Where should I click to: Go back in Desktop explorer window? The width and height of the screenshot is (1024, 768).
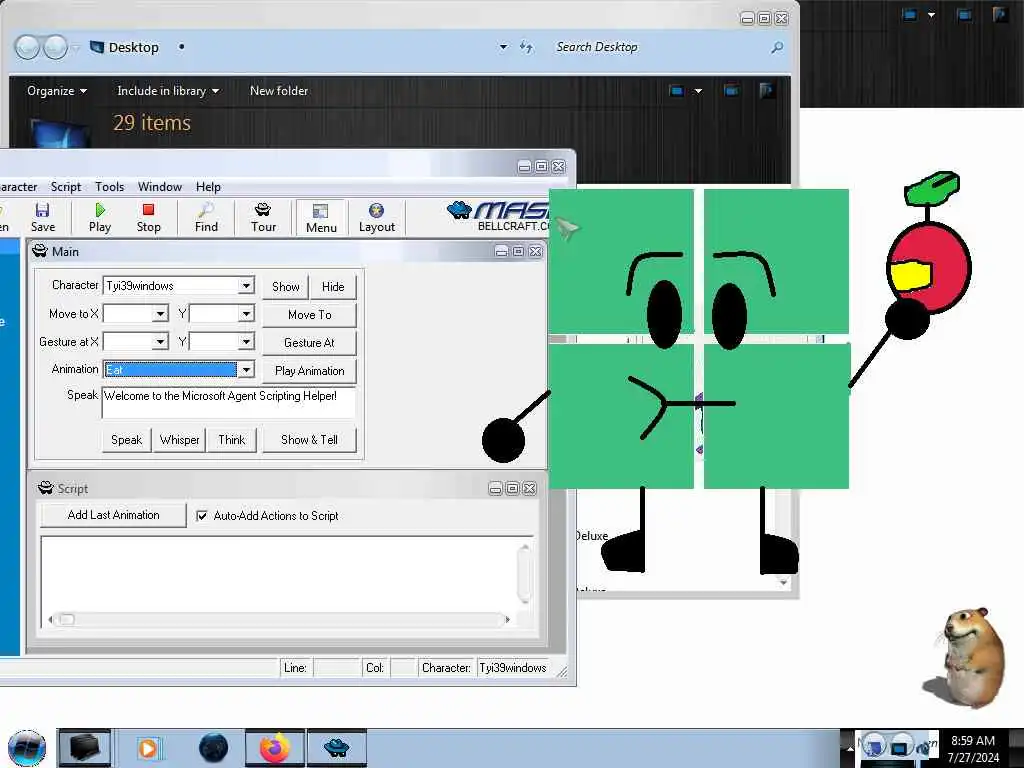pos(27,47)
